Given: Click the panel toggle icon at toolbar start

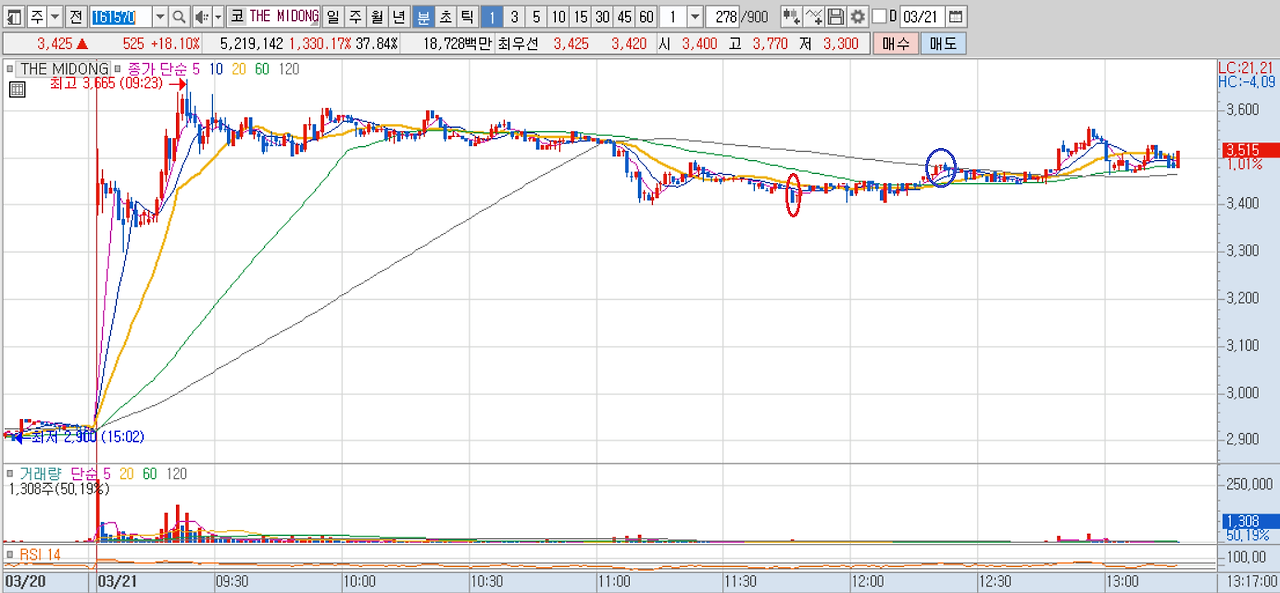Looking at the screenshot, I should point(14,17).
